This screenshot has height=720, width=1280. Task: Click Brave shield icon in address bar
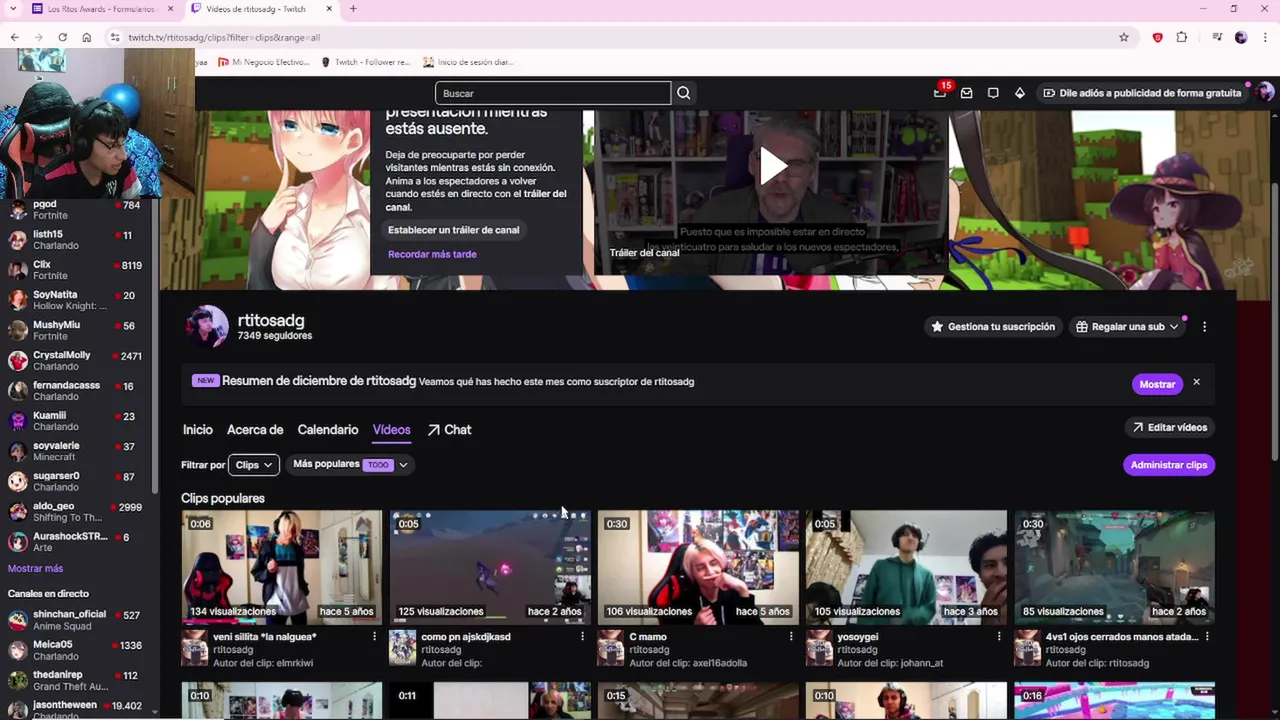tap(1157, 37)
